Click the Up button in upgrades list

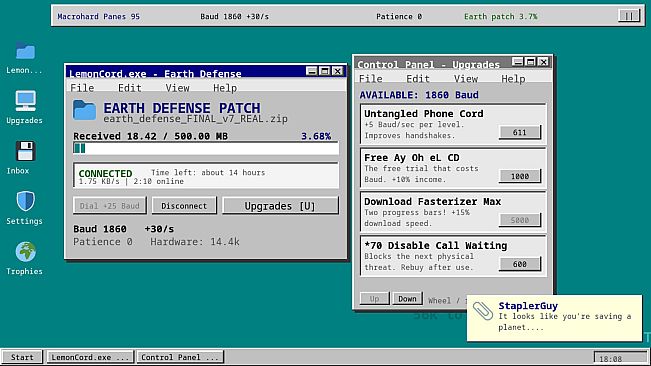pos(374,299)
